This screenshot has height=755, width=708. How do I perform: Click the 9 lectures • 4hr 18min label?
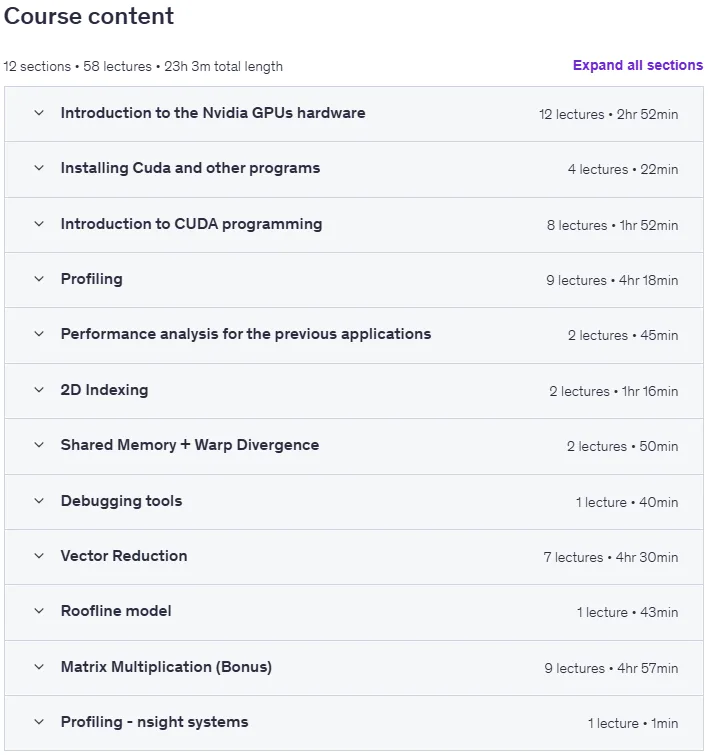coord(612,280)
